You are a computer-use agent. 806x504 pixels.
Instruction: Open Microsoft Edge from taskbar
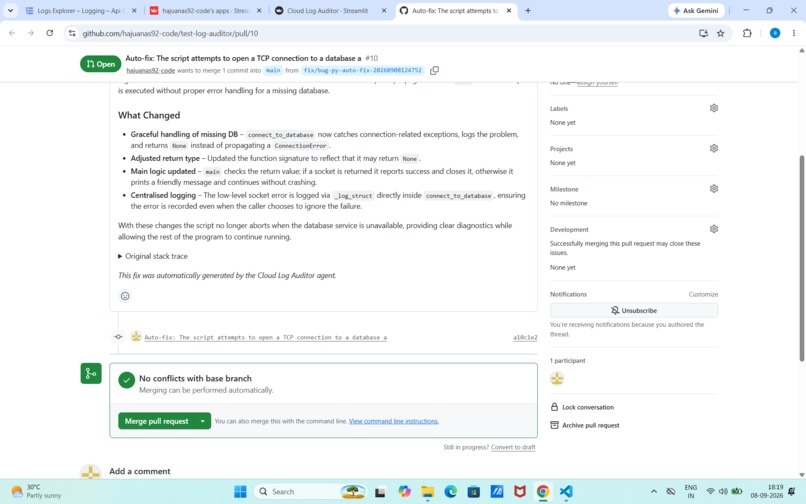[450, 492]
